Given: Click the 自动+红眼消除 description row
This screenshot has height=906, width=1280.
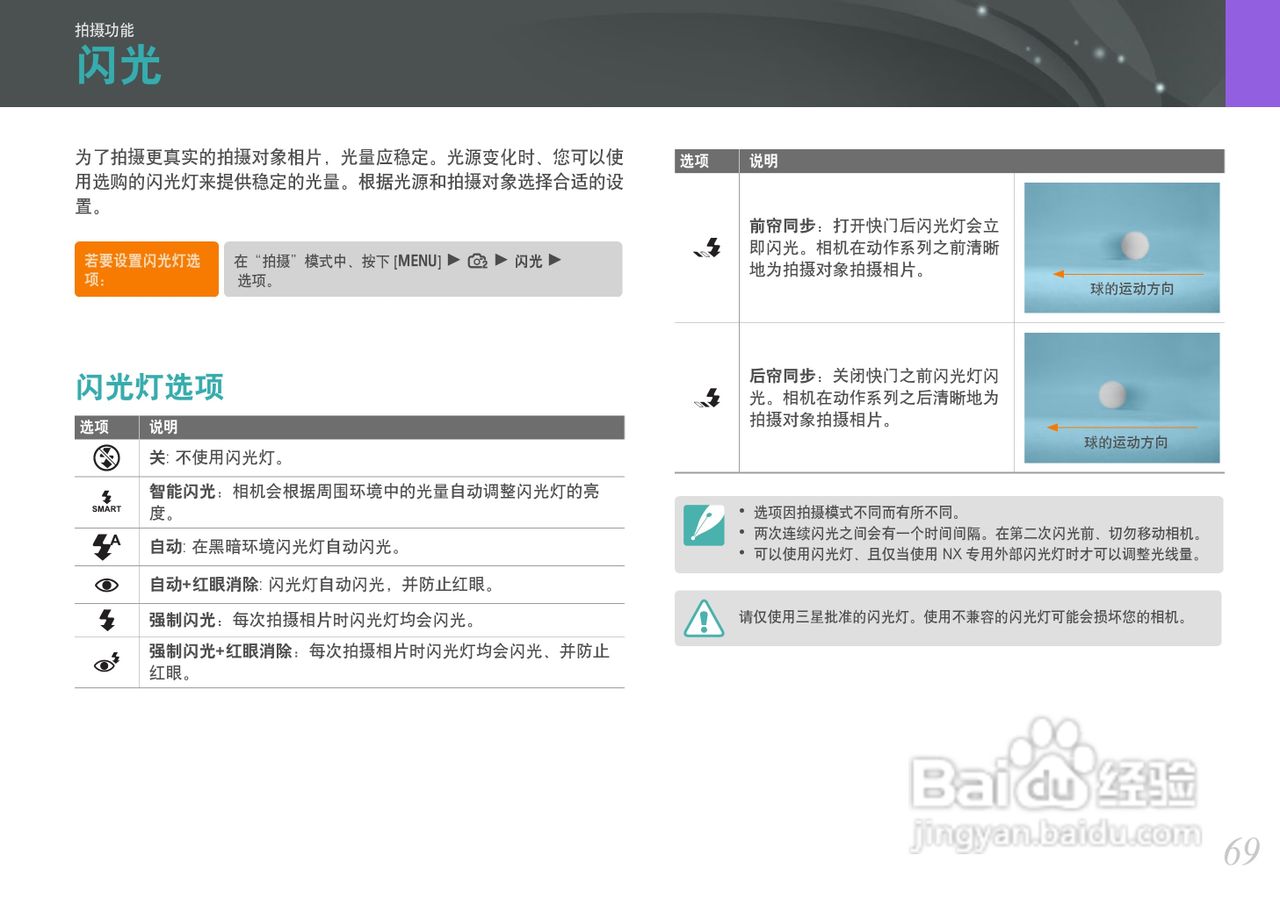Looking at the screenshot, I should [323, 584].
